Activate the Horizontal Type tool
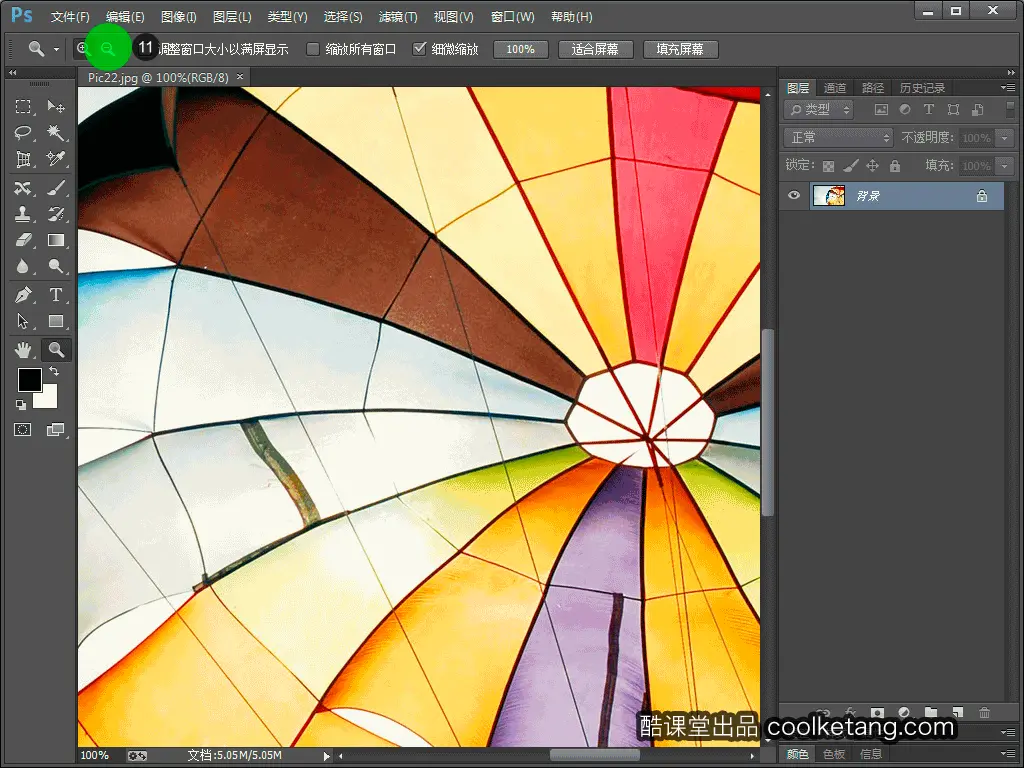 click(x=56, y=295)
